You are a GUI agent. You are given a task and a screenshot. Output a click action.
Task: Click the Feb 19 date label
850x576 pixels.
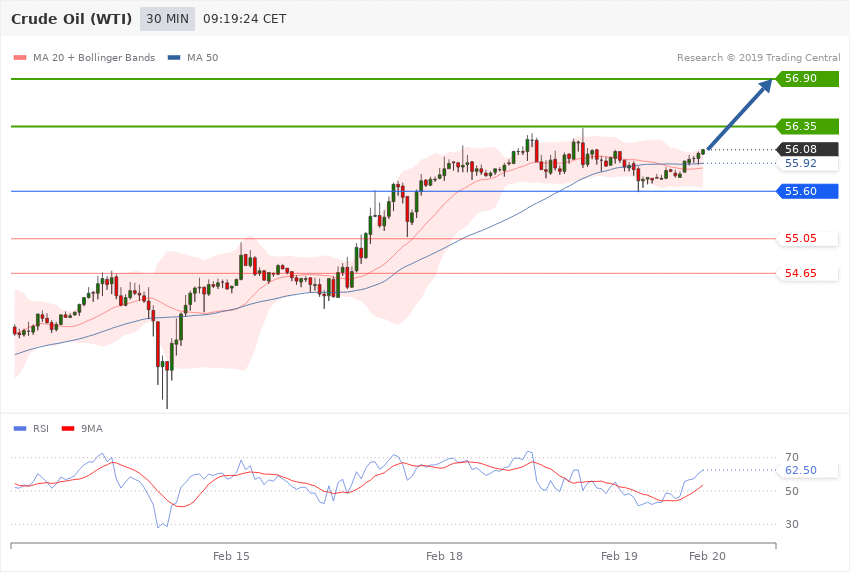[x=620, y=556]
